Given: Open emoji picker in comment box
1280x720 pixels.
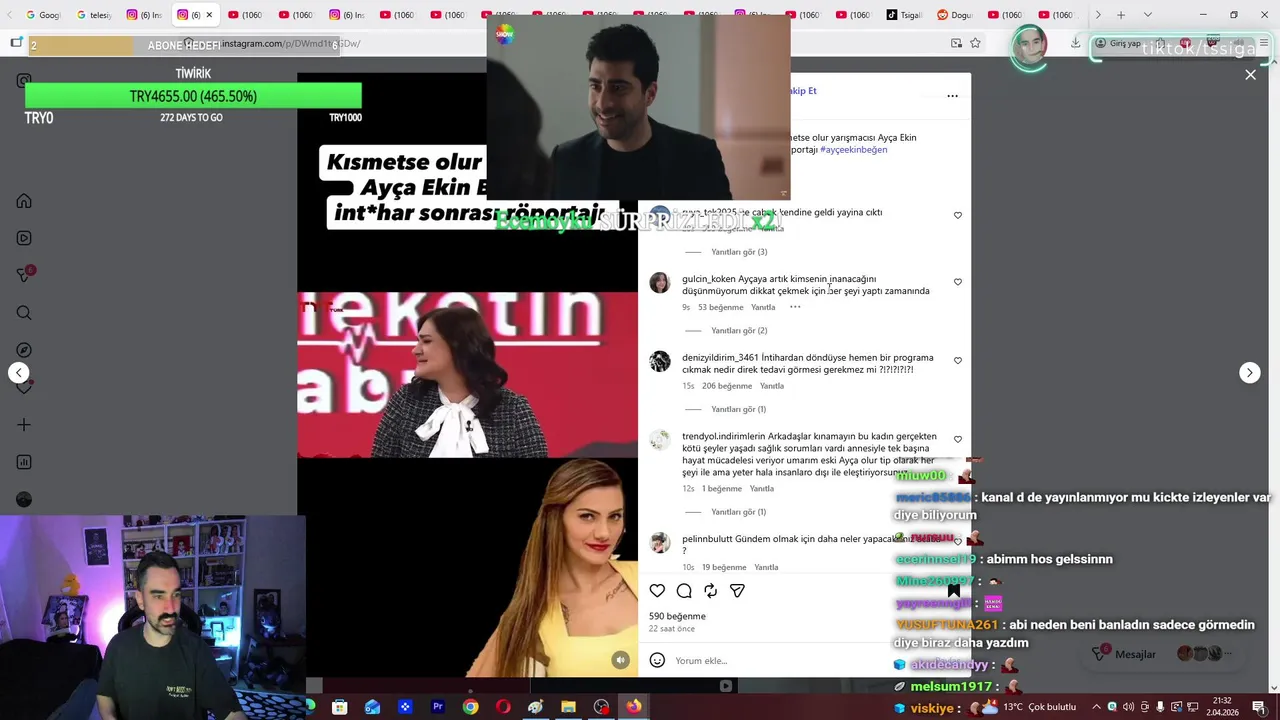Looking at the screenshot, I should point(657,660).
